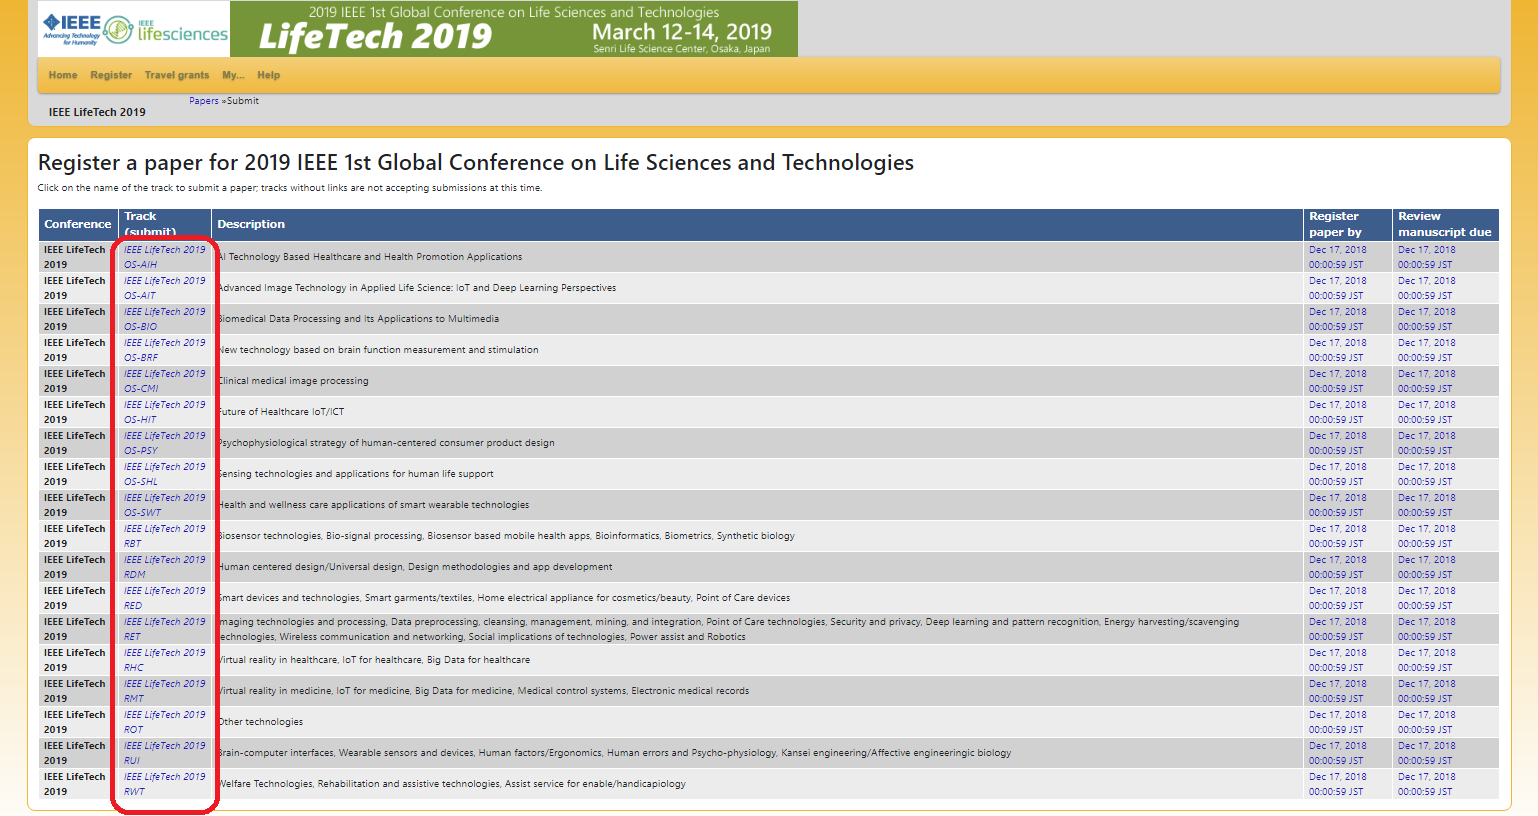Click the IEEE lifesciences logo
1538x816 pixels.
pyautogui.click(x=167, y=30)
